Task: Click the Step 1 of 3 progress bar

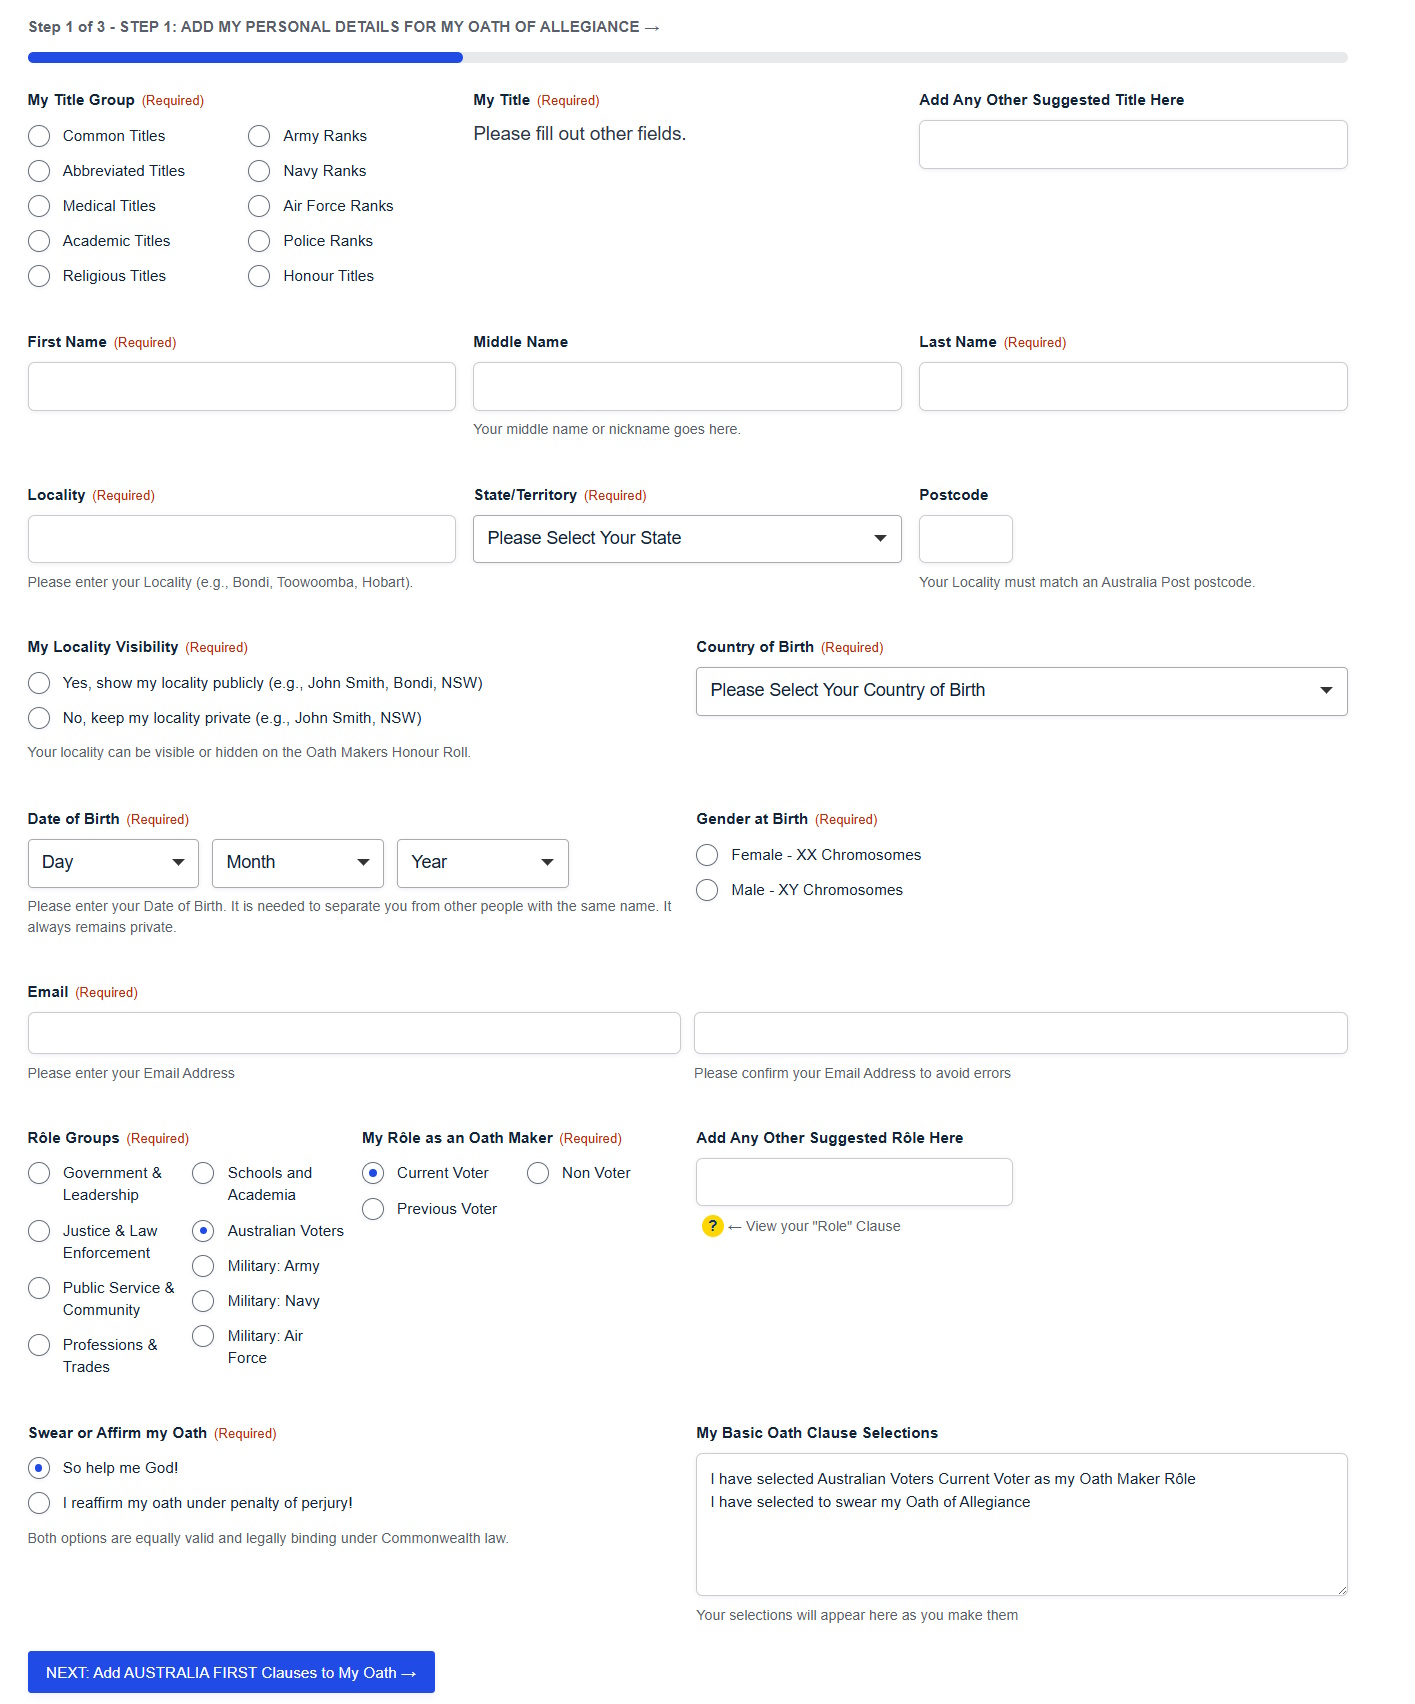Action: 687,58
